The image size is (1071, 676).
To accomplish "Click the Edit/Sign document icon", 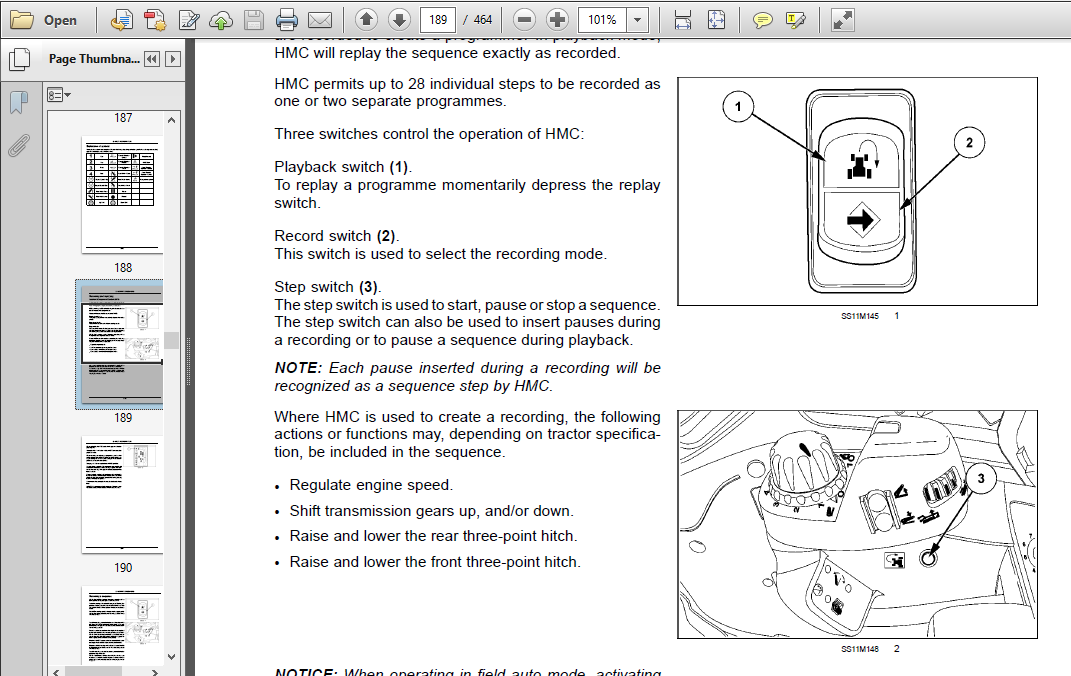I will click(189, 20).
